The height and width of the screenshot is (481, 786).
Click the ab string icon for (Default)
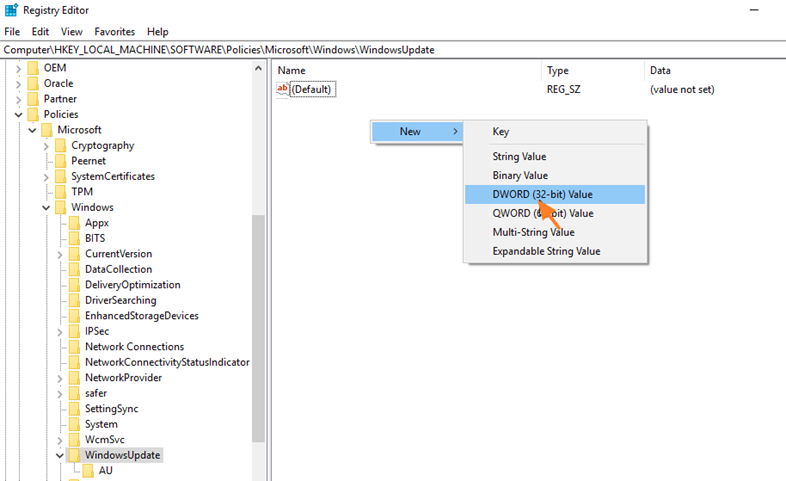[x=283, y=89]
